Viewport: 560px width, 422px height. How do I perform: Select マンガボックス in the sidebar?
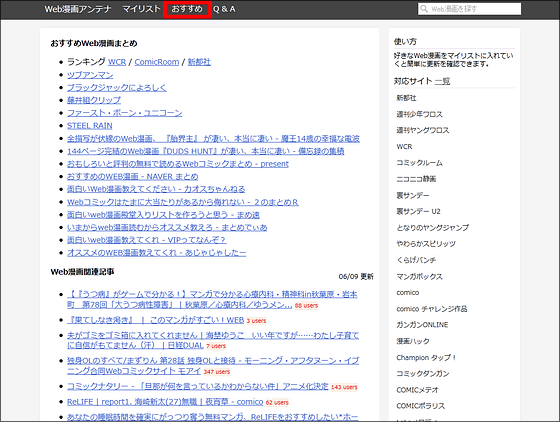click(419, 276)
